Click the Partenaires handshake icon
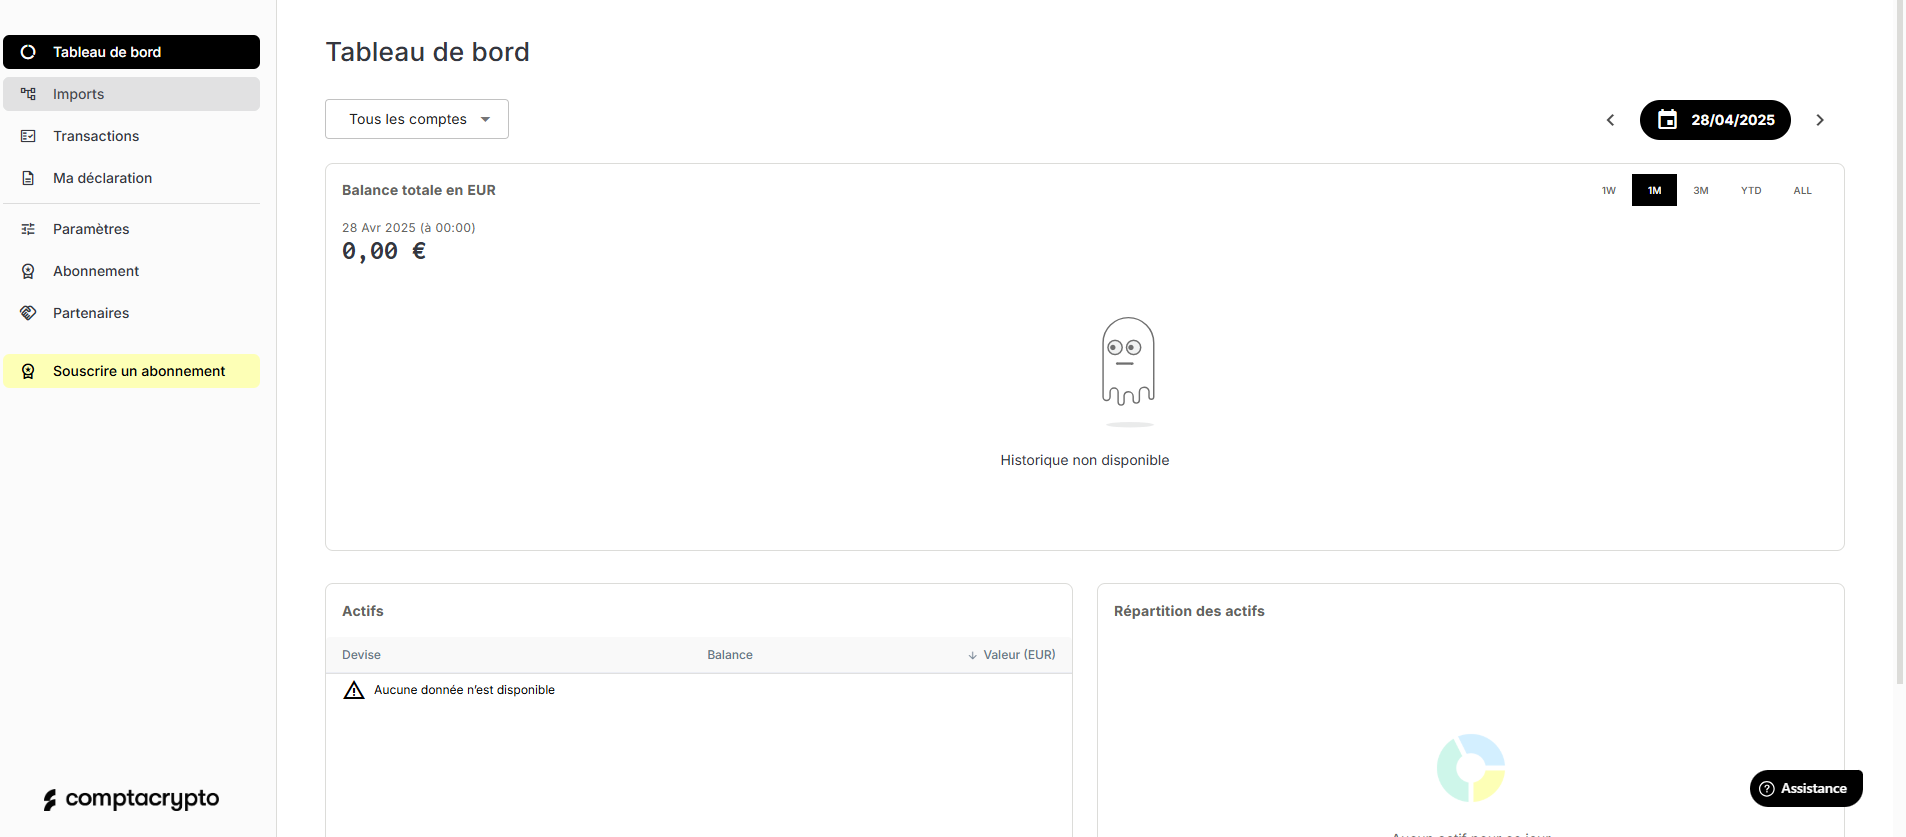This screenshot has width=1906, height=837. coord(28,313)
